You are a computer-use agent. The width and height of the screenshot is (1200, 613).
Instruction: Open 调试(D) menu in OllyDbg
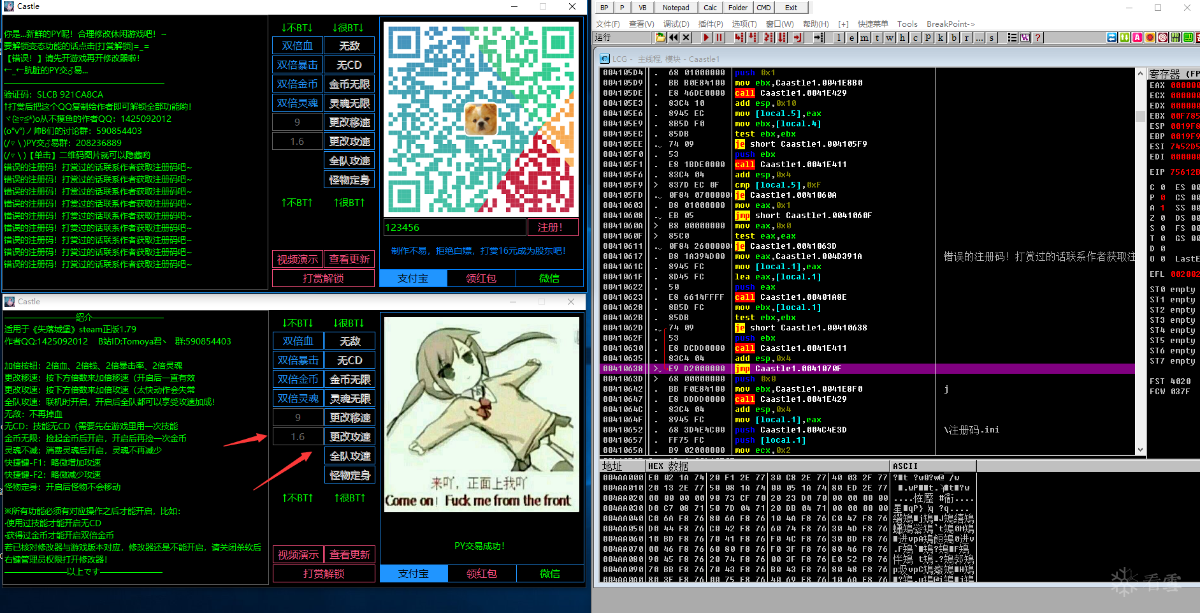pos(675,23)
